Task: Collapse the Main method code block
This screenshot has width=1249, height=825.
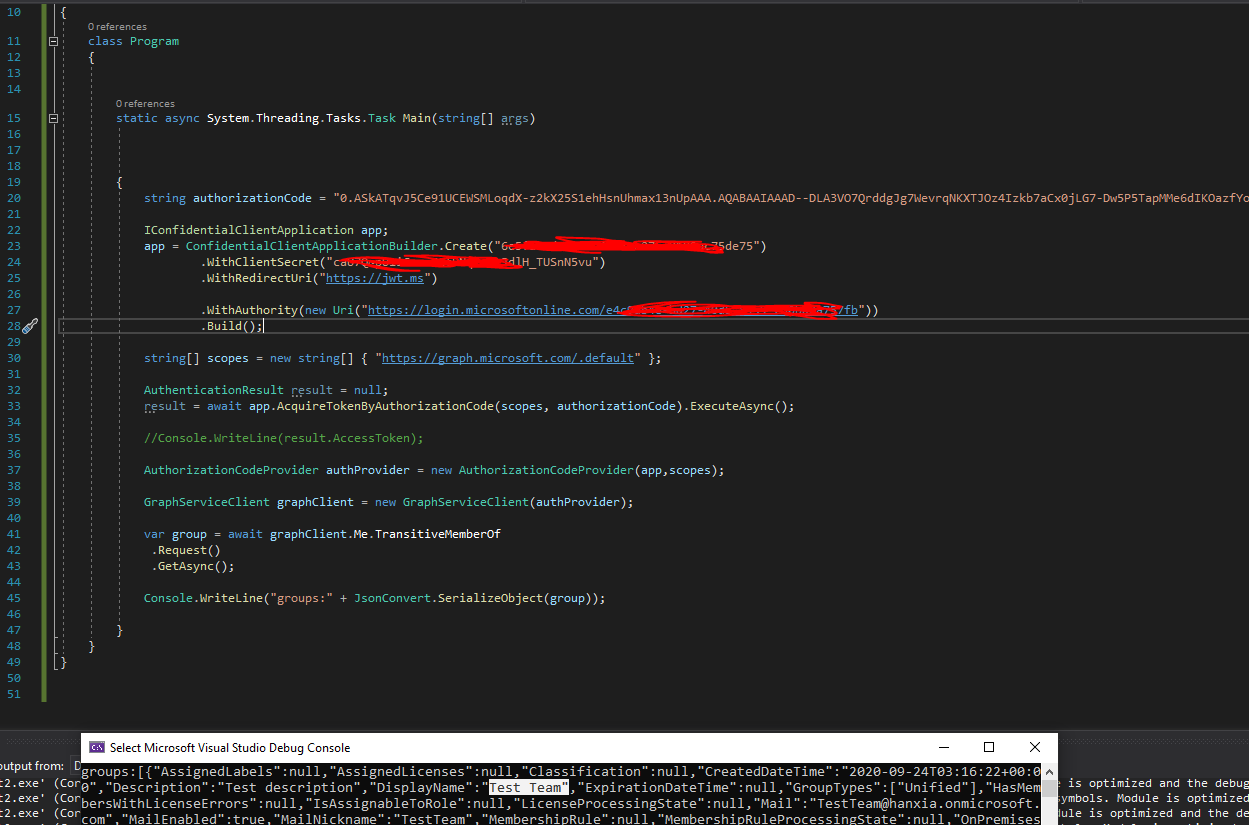Action: pos(53,117)
